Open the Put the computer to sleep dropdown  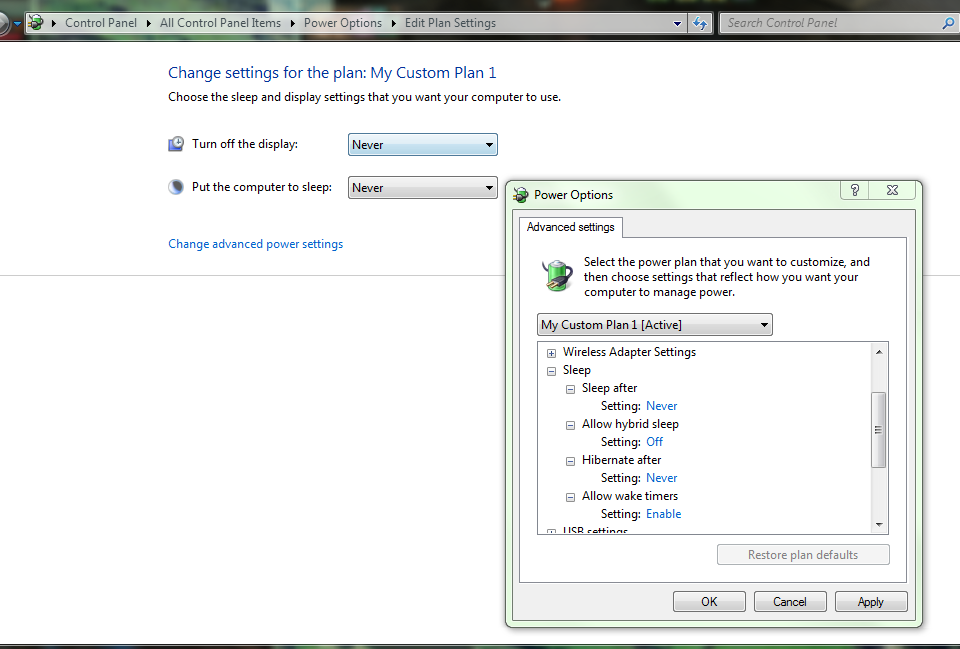click(422, 187)
